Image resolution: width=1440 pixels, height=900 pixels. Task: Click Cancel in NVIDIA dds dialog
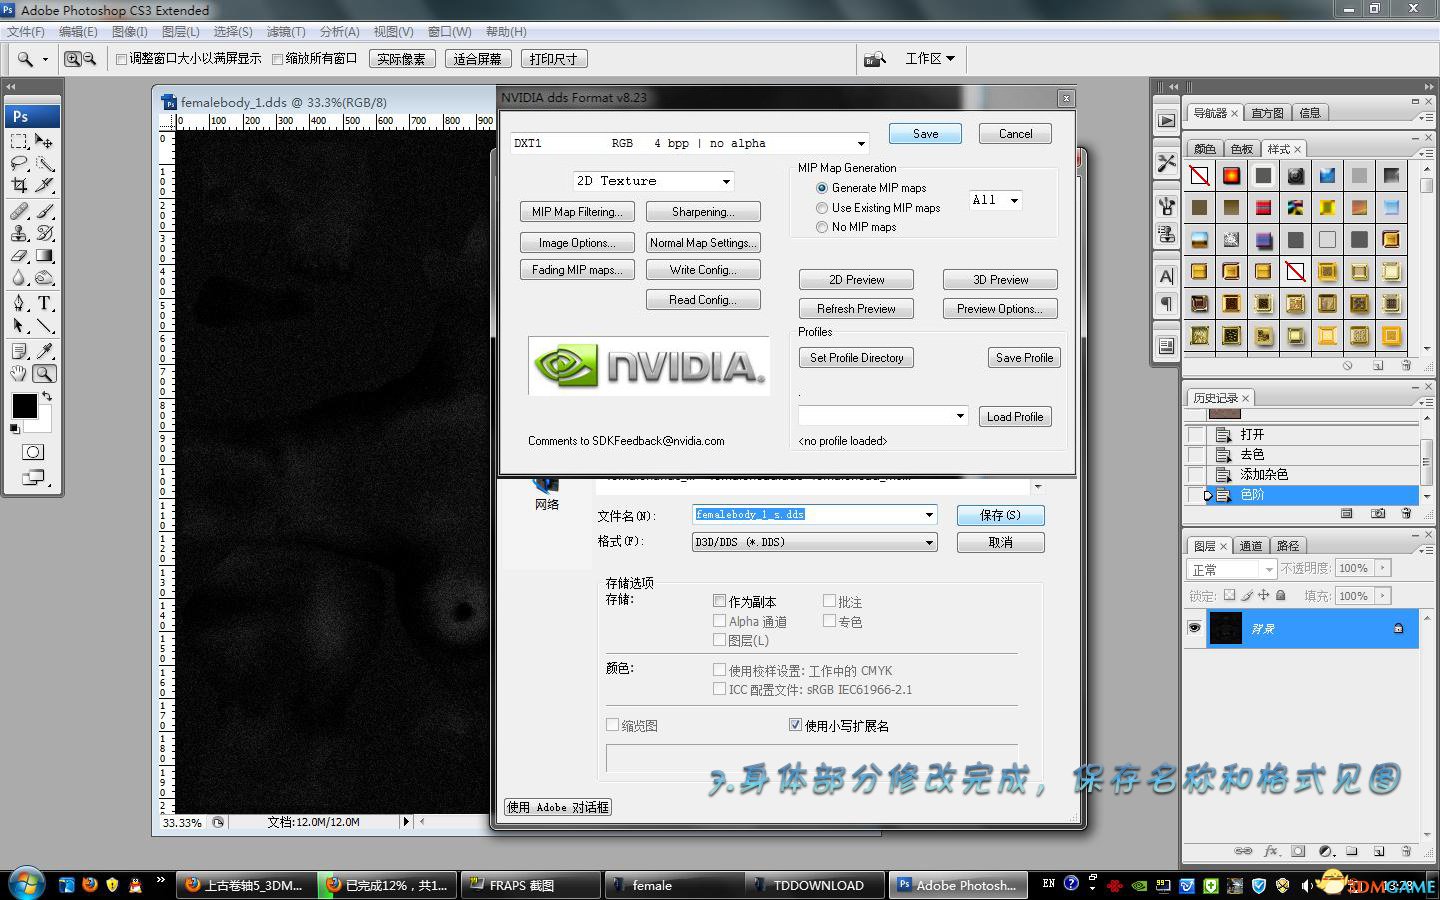point(1015,134)
